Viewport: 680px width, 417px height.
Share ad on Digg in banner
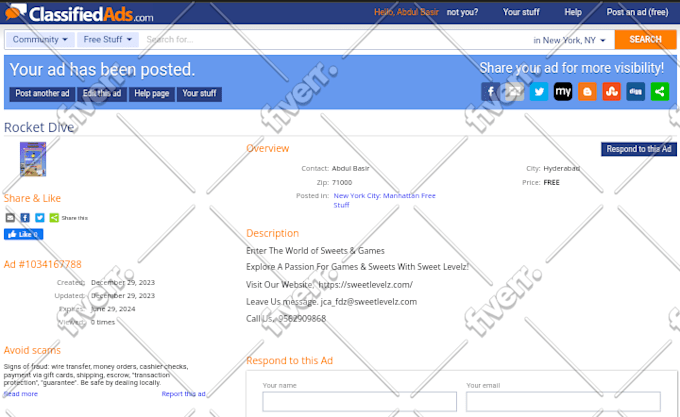pos(635,91)
